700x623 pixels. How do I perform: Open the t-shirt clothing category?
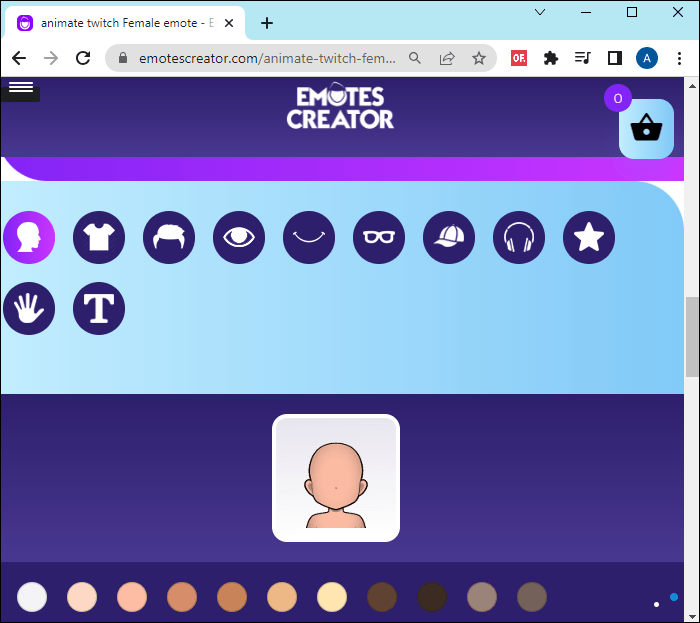(99, 237)
